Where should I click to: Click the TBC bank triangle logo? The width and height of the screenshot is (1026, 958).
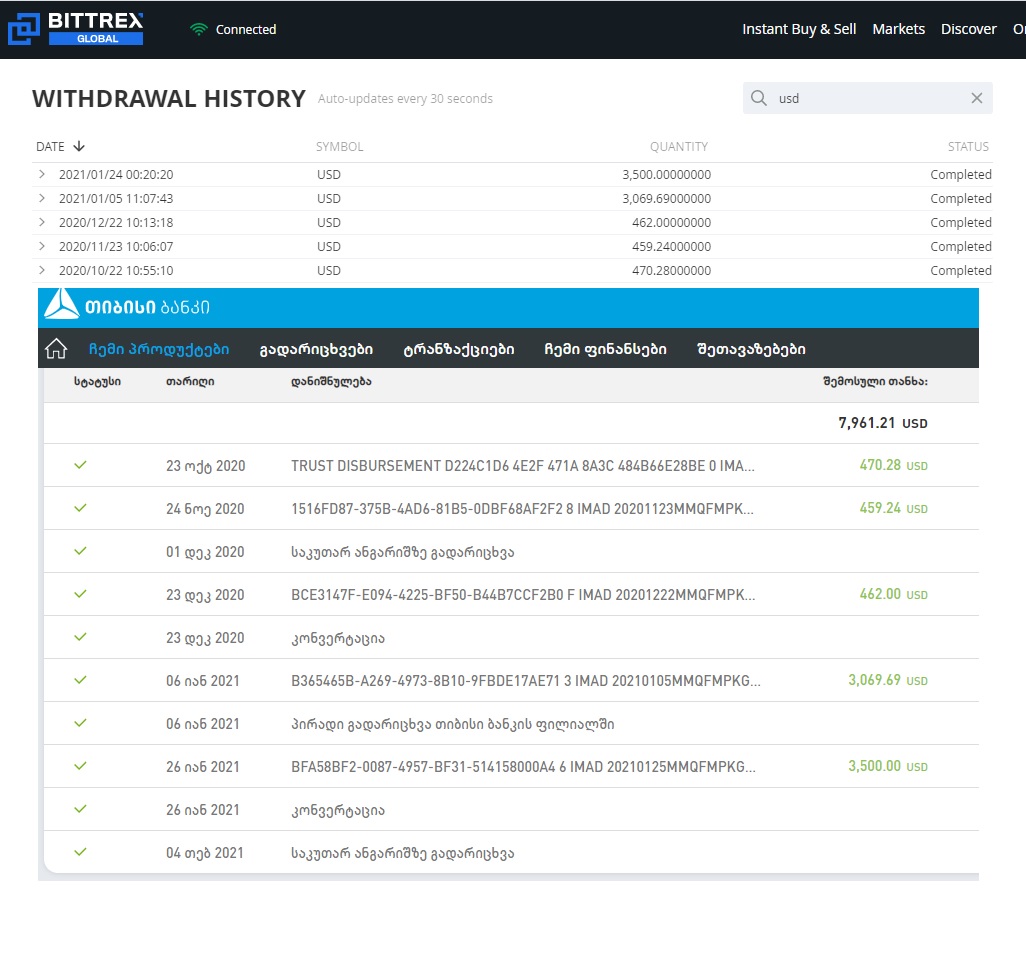coord(62,304)
